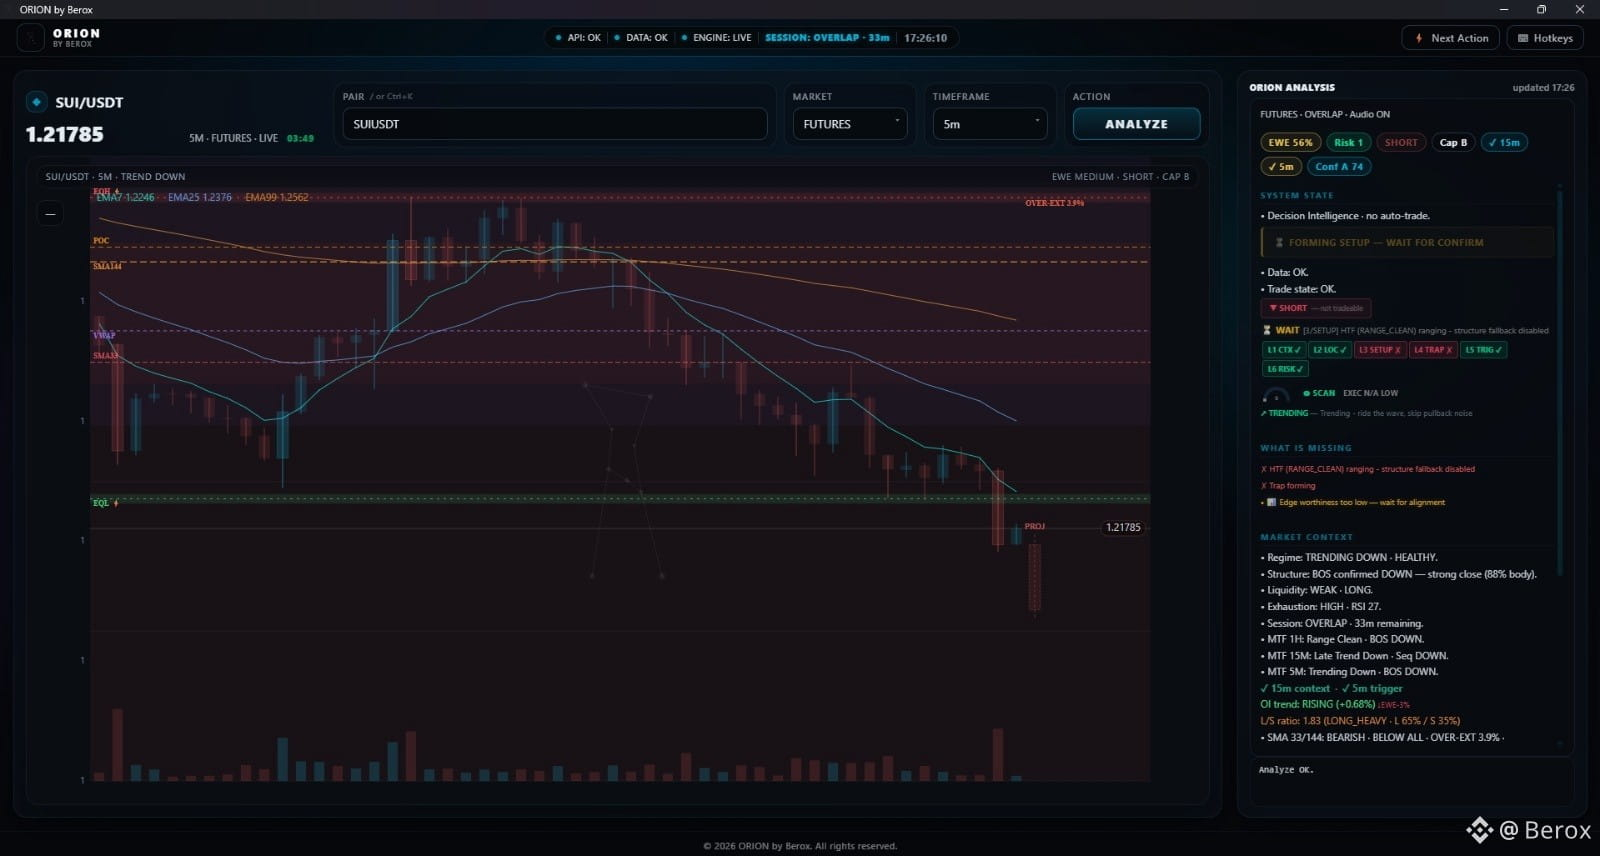Viewport: 1600px width, 856px height.
Task: Click 'MTF 1H: Range Clean · BOS DOWN' line
Action: [x=1342, y=639]
